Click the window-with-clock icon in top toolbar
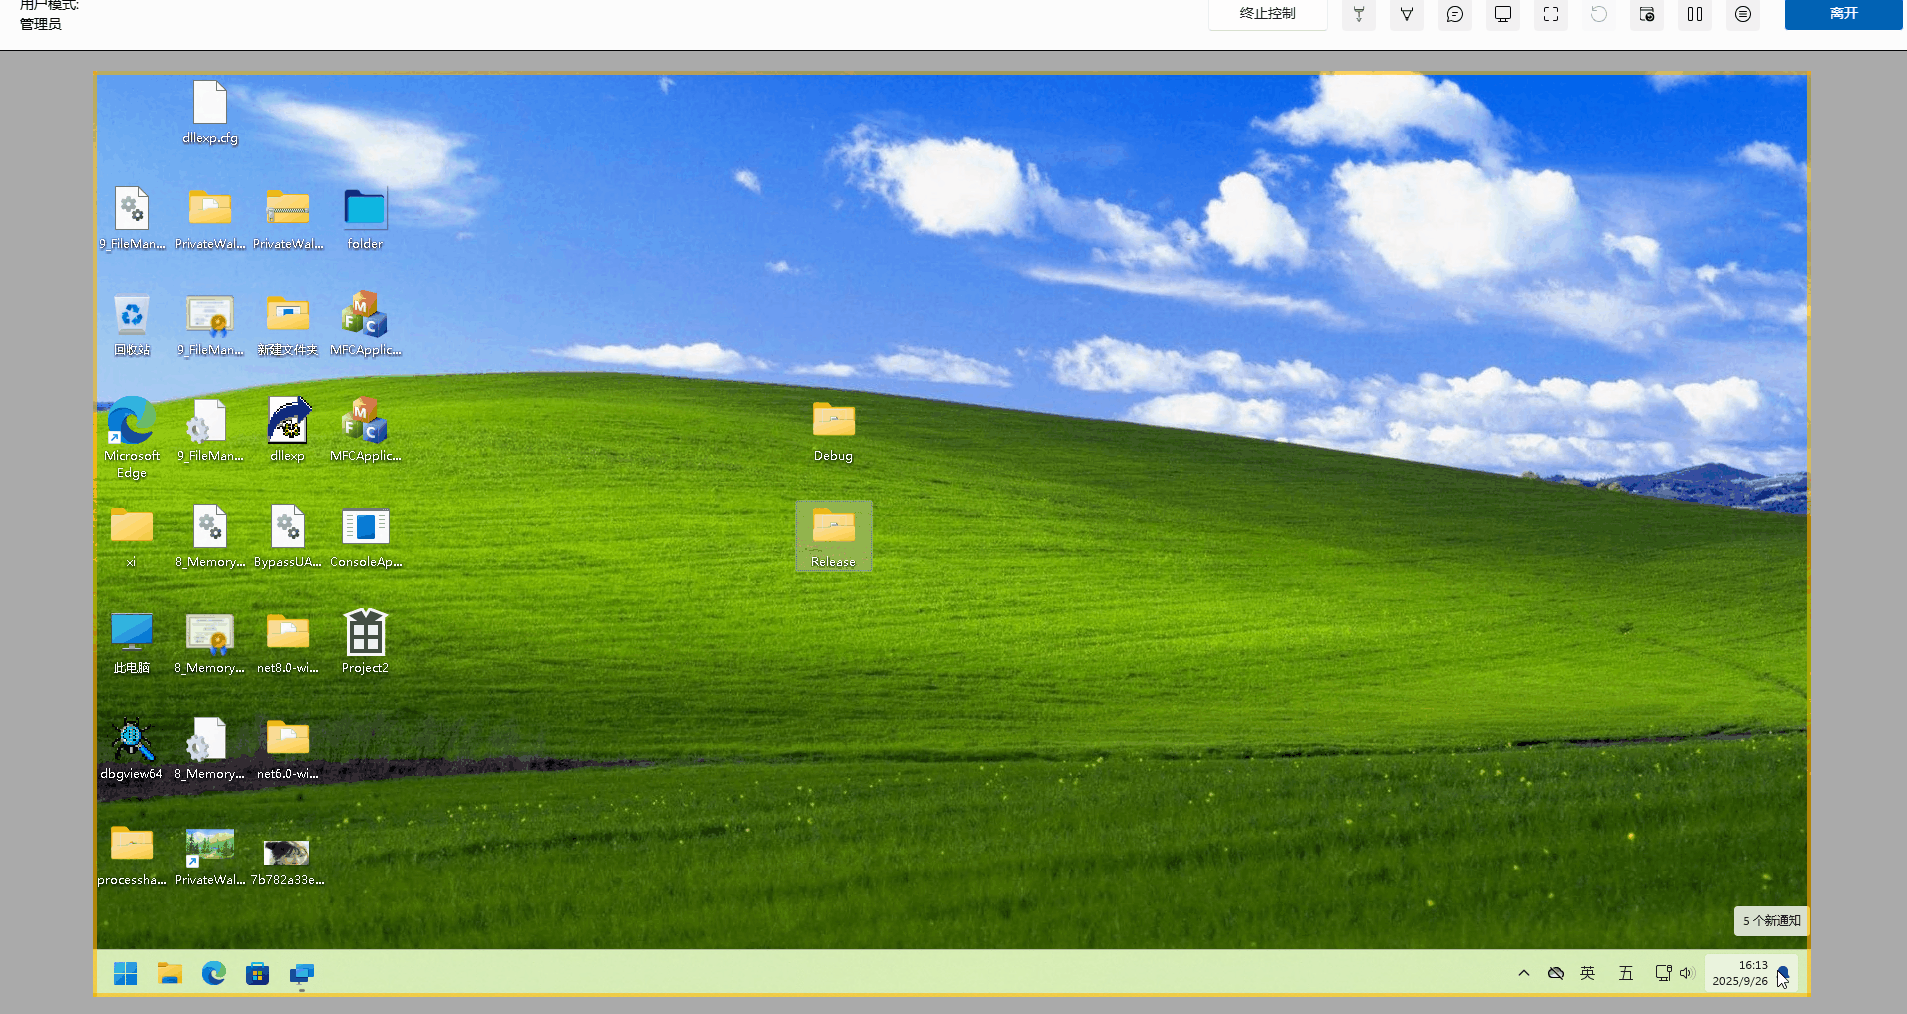The image size is (1907, 1014). click(1647, 14)
